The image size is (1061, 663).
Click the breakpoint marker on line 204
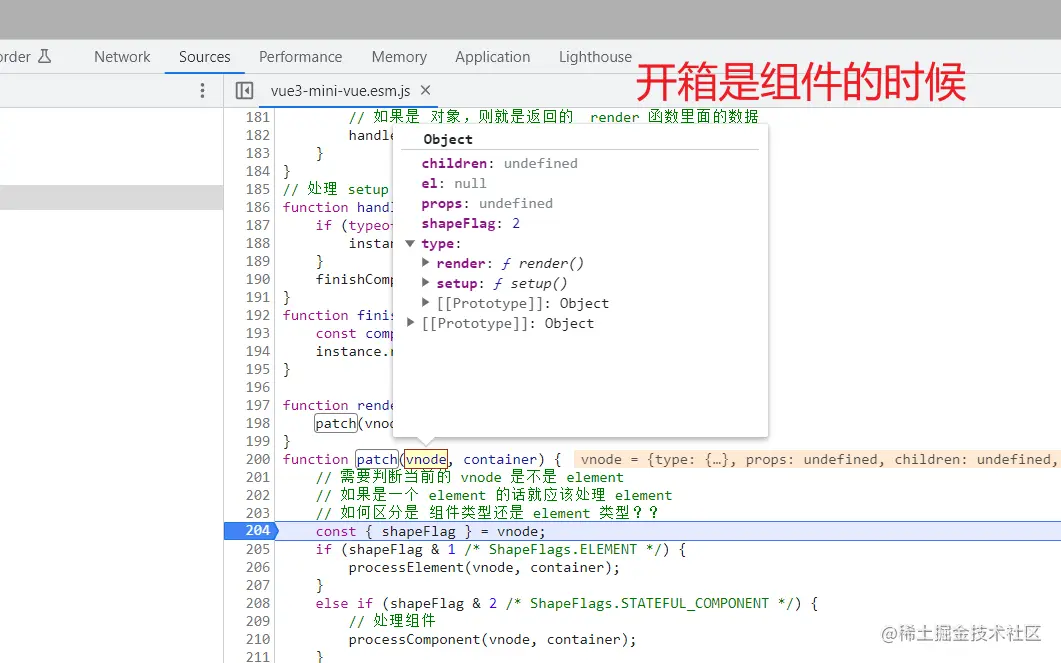tap(250, 530)
